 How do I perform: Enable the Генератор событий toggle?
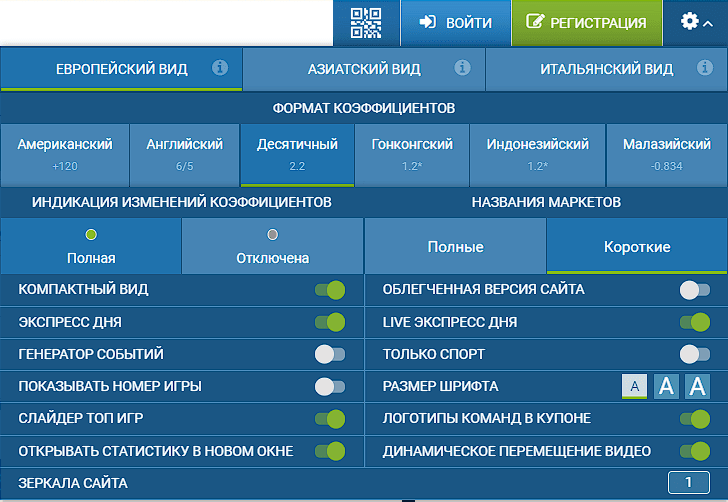[x=329, y=354]
